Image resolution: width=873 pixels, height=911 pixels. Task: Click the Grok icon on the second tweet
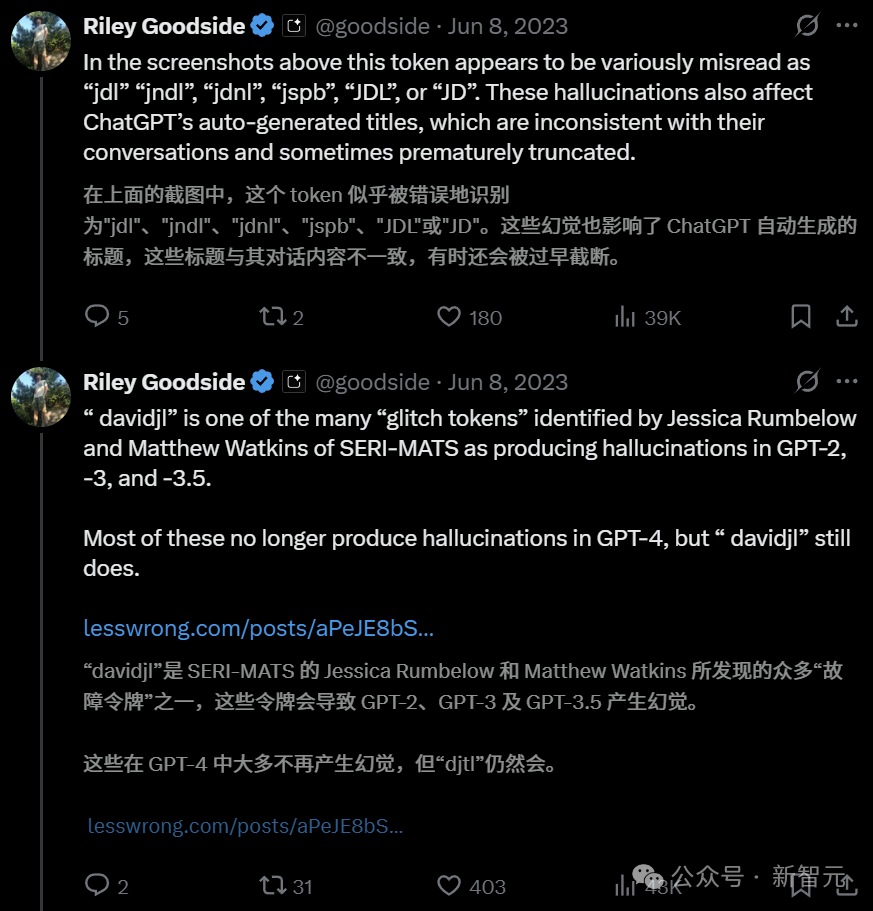[x=807, y=382]
